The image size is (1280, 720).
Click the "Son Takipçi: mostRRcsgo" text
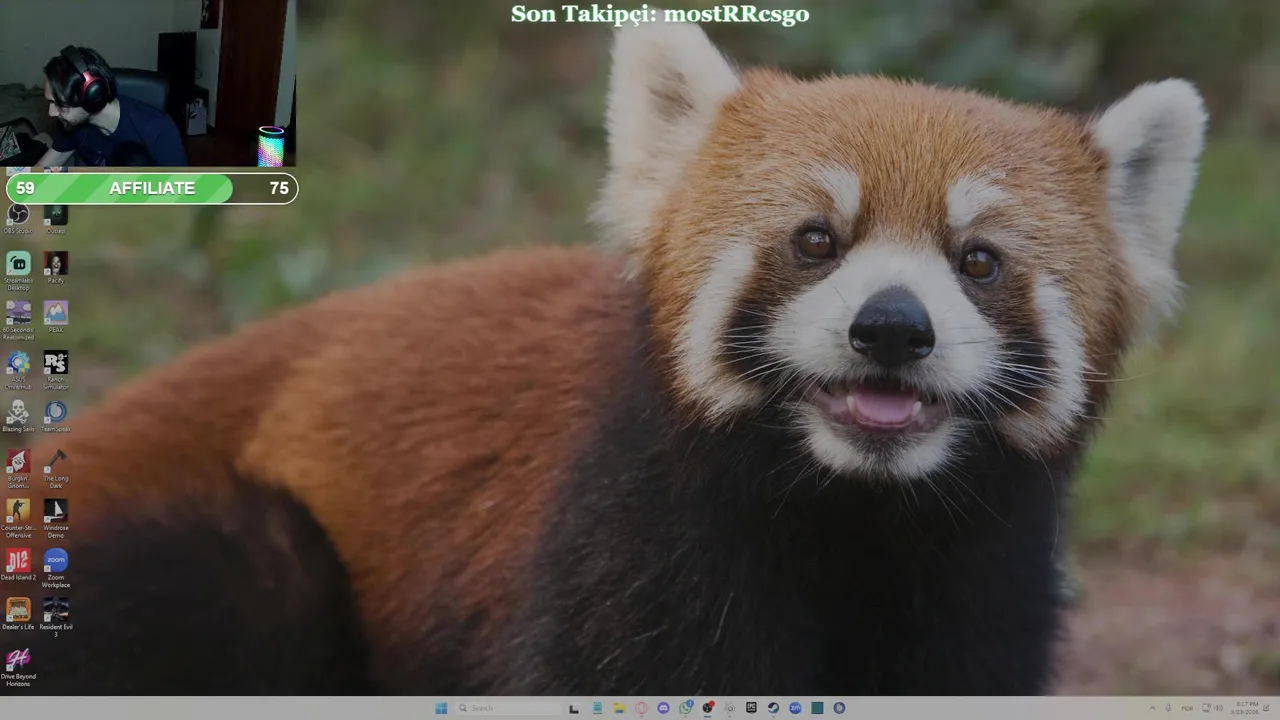click(660, 14)
